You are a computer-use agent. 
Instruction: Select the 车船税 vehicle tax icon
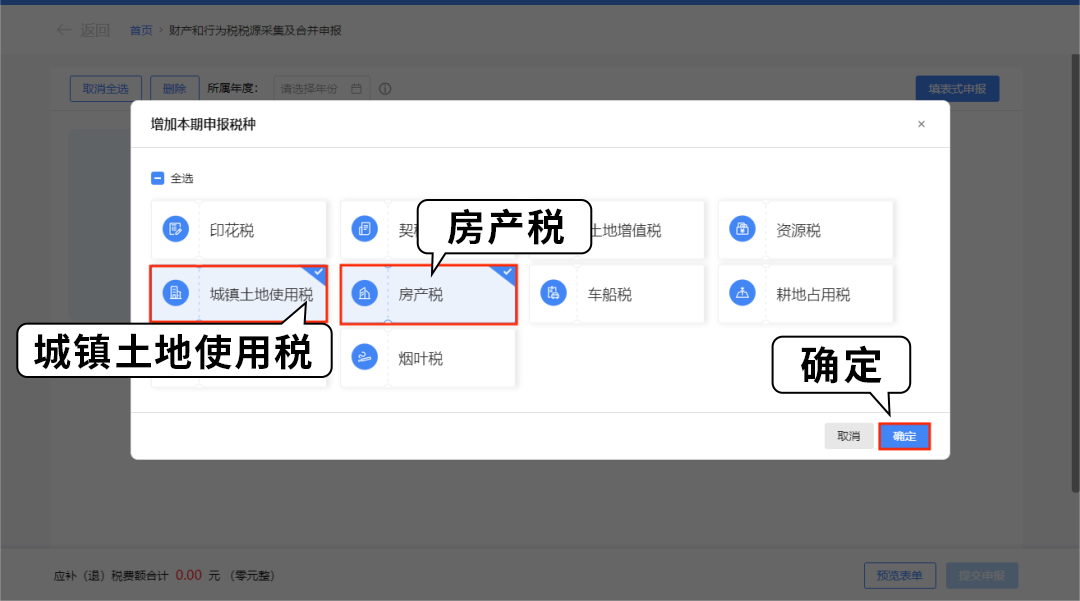pos(554,294)
